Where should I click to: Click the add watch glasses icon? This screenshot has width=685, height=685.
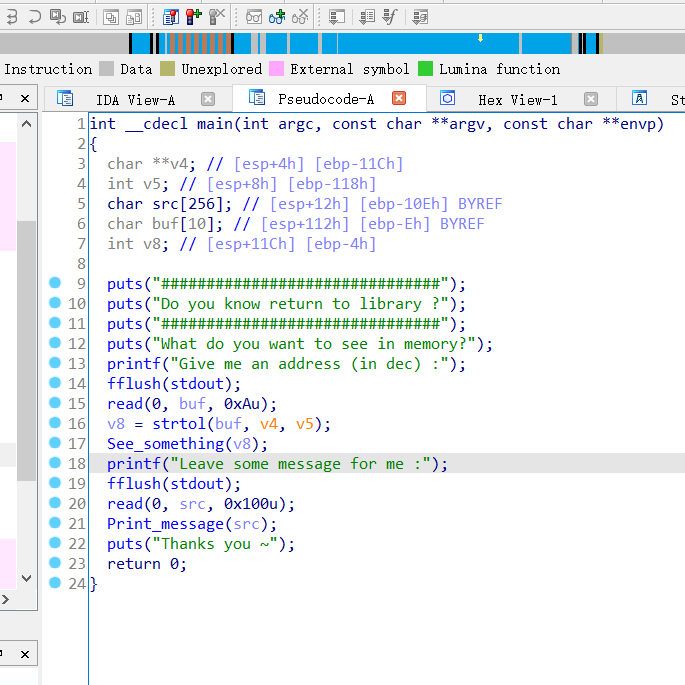tap(277, 17)
